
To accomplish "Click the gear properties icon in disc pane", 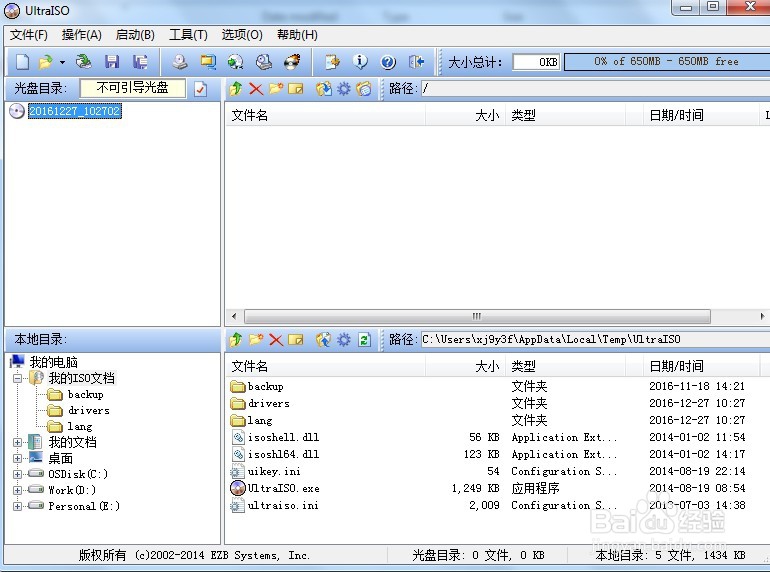I will tap(344, 89).
